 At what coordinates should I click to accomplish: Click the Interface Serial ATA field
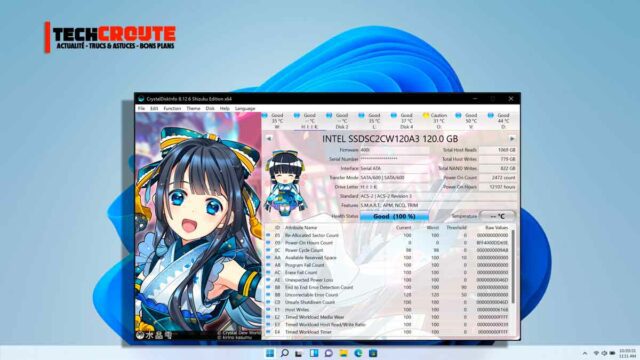(x=394, y=168)
